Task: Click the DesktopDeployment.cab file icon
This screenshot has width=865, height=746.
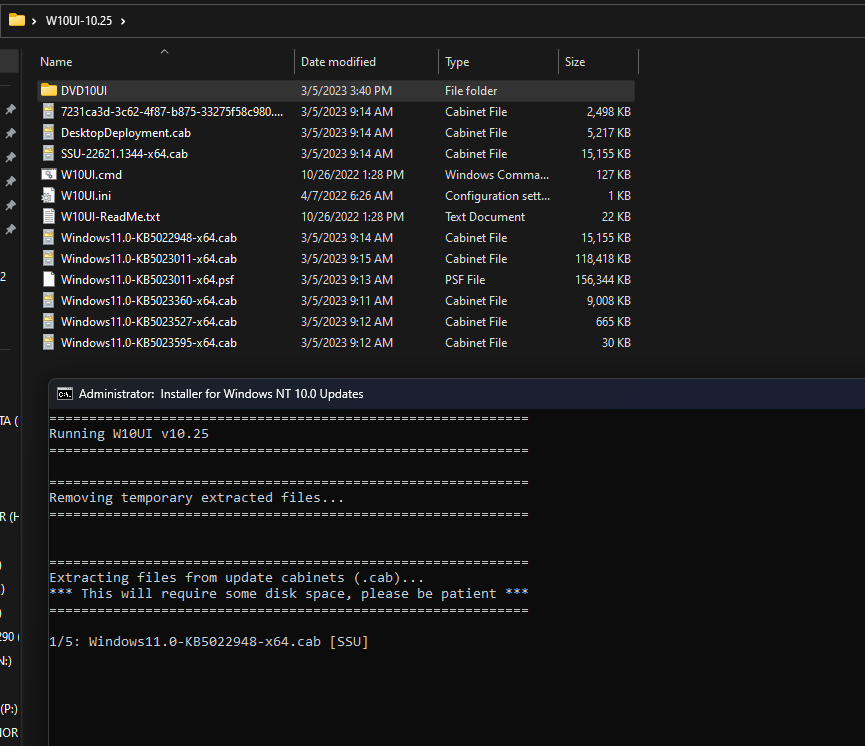Action: 49,132
